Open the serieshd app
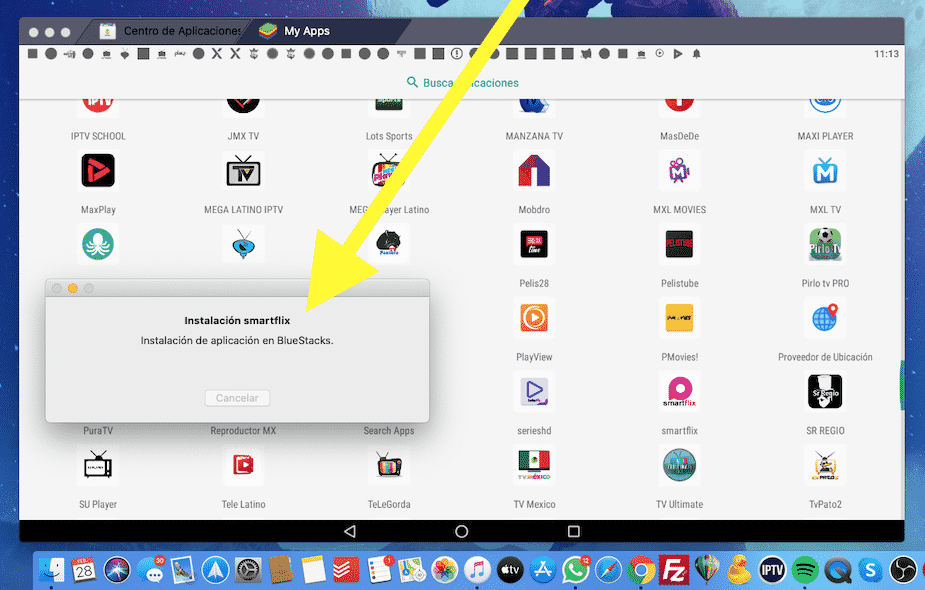 click(534, 391)
